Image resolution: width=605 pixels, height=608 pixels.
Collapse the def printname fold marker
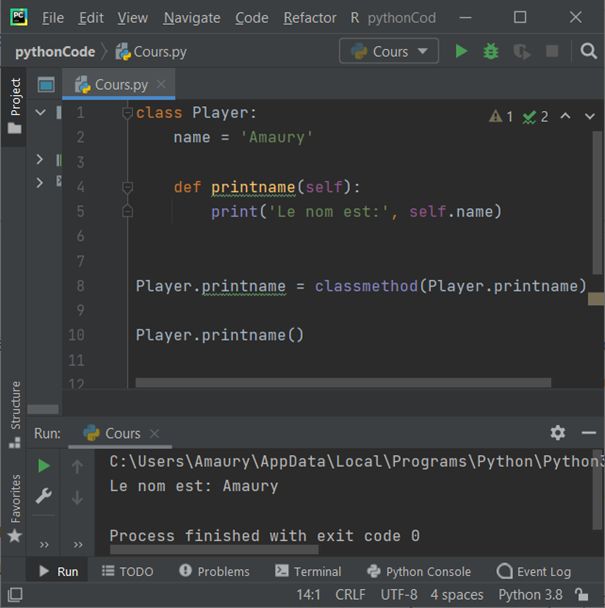coord(127,187)
